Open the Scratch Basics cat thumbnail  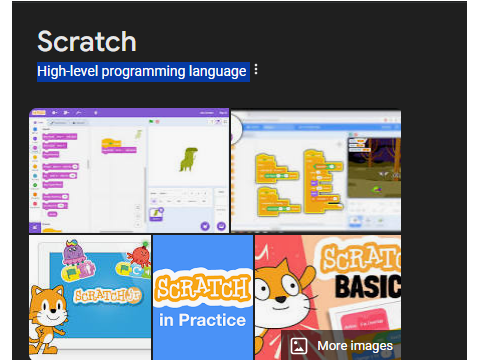(x=328, y=297)
